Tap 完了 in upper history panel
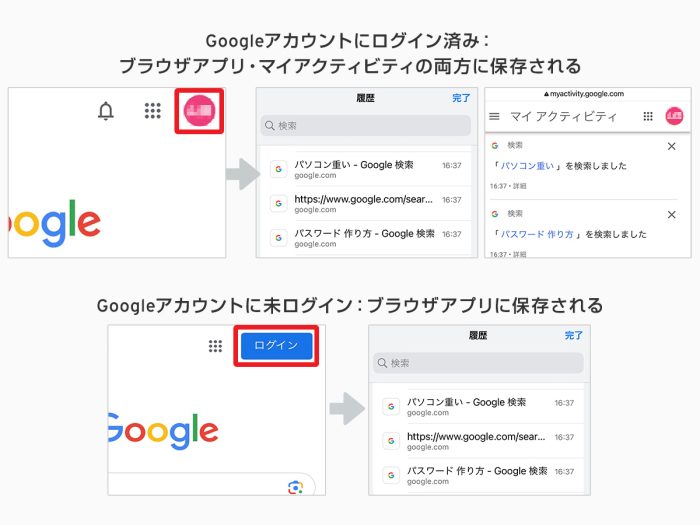This screenshot has height=525, width=700. click(x=461, y=98)
